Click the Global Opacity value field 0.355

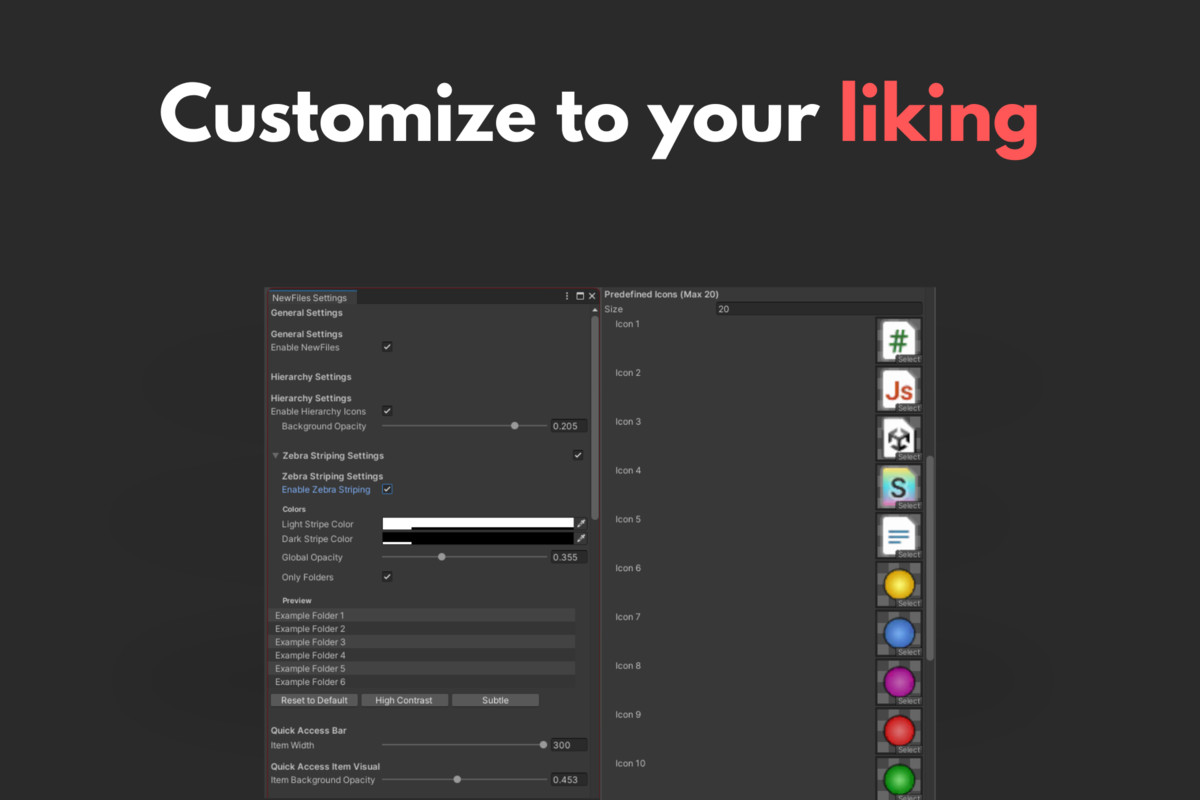(569, 557)
